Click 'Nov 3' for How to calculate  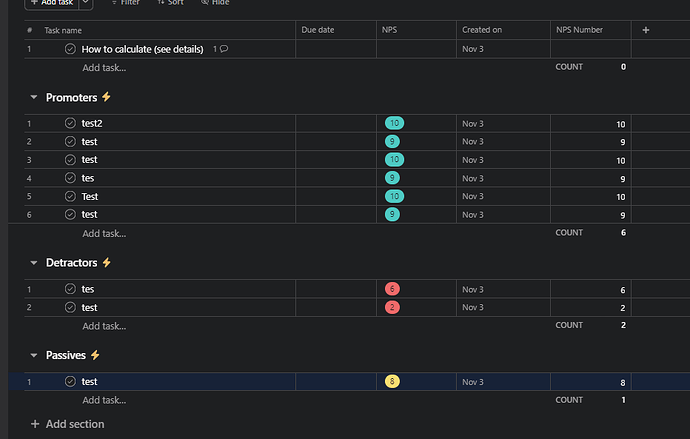(x=473, y=49)
